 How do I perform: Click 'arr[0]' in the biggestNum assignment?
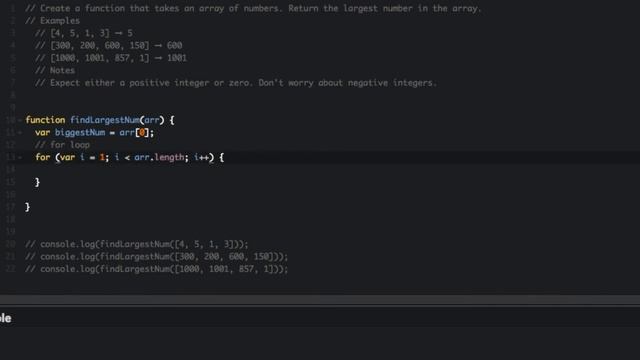(x=134, y=133)
